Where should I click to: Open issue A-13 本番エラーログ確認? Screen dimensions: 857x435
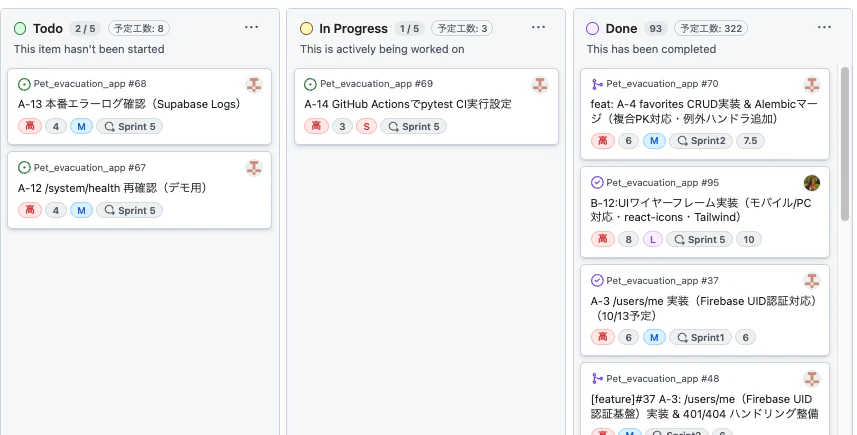pos(130,104)
